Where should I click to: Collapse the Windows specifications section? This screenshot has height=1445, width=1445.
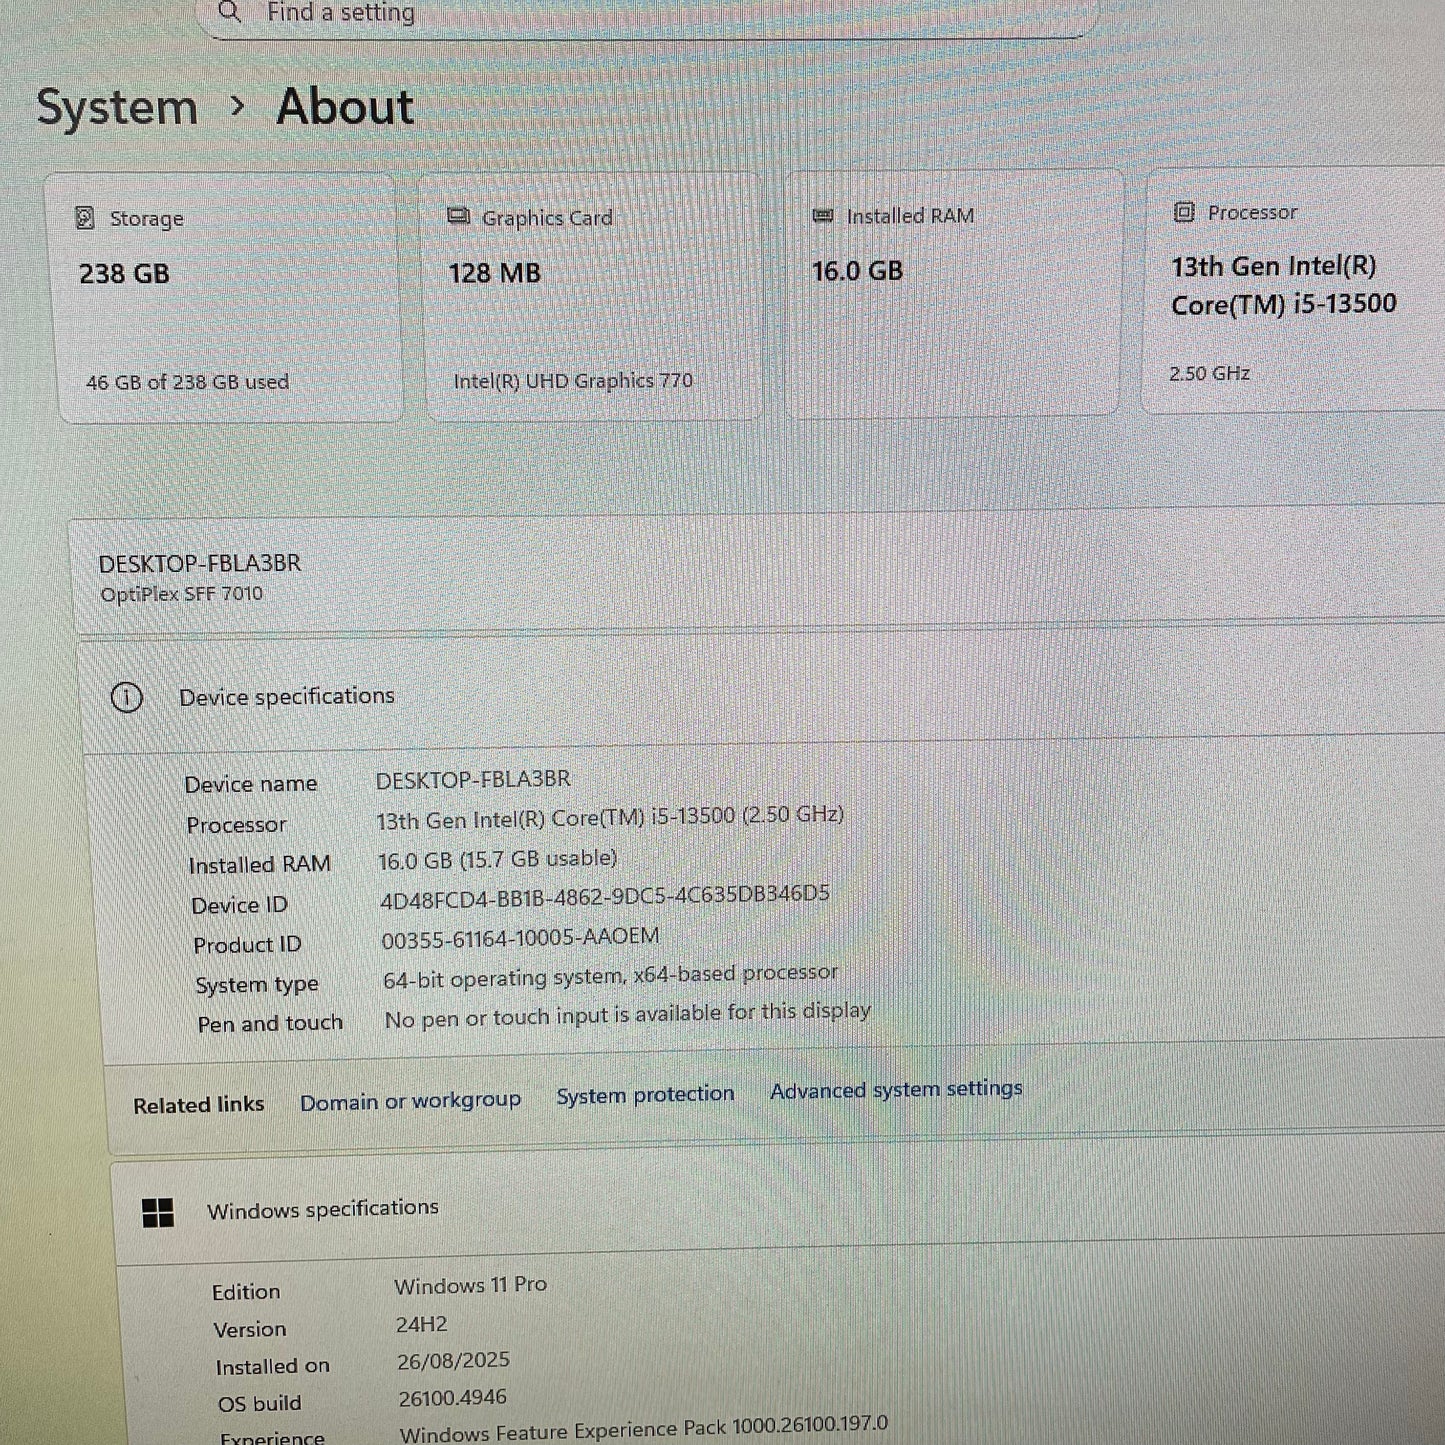323,1209
